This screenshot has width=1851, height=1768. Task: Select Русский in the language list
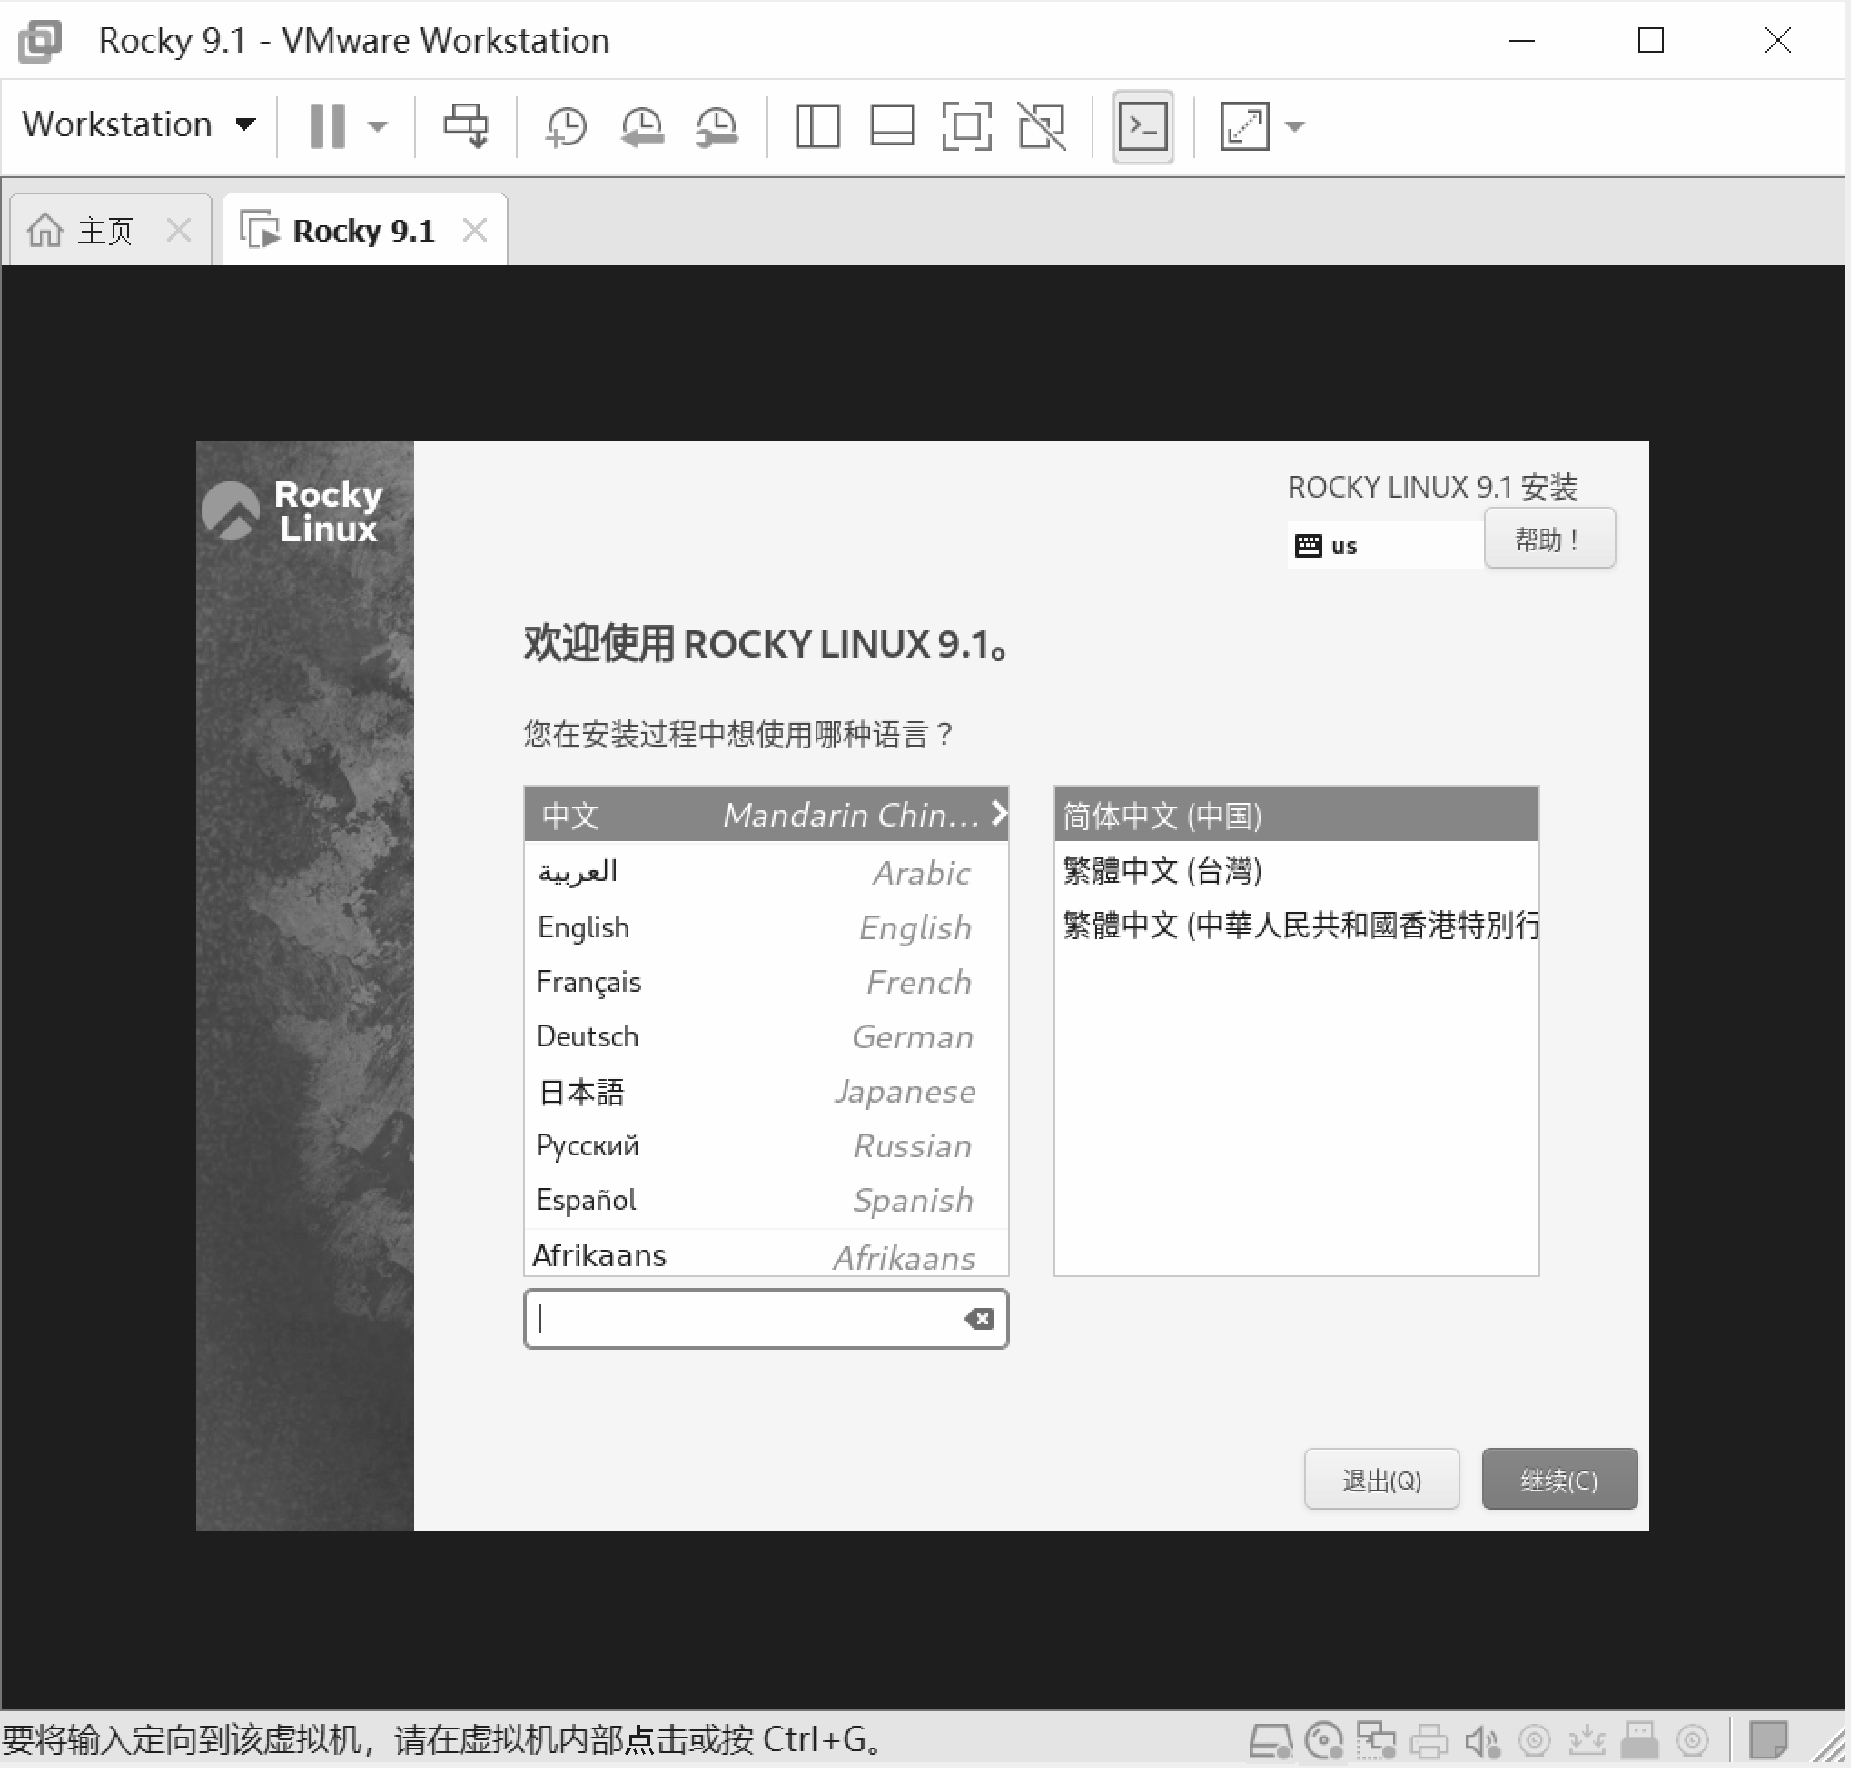pos(766,1145)
